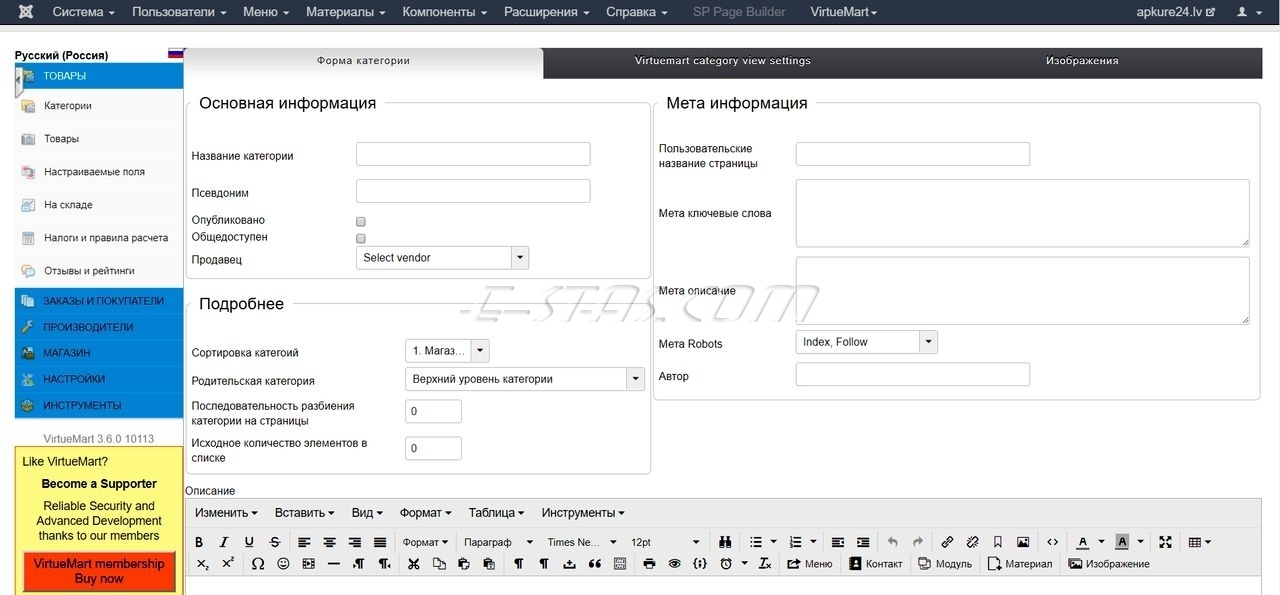Open the editor Таблица menu
The image size is (1280, 595).
pyautogui.click(x=496, y=513)
